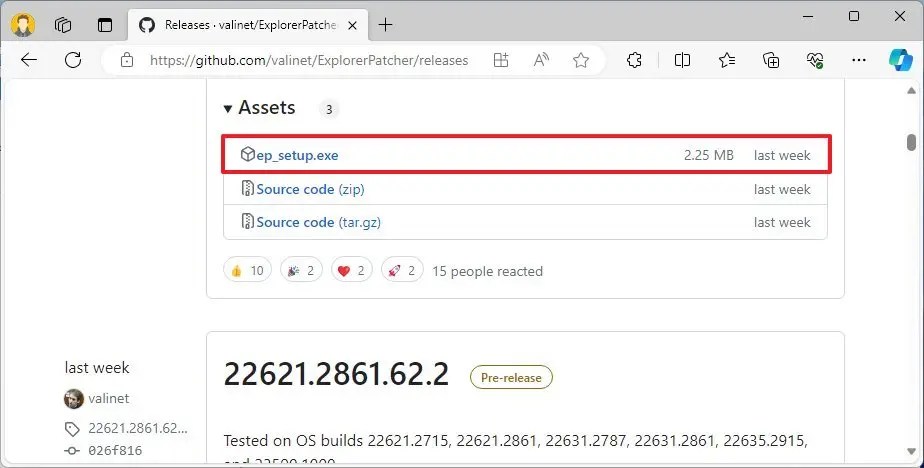
Task: Click the vertical scrollbar thumb
Action: click(912, 142)
